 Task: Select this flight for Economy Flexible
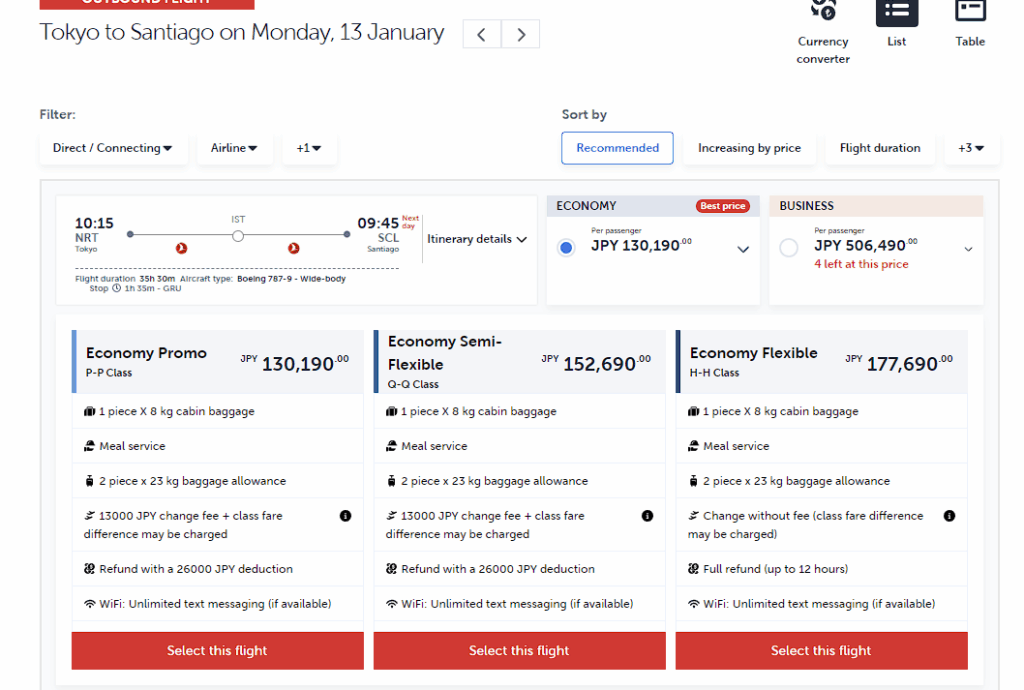point(821,650)
